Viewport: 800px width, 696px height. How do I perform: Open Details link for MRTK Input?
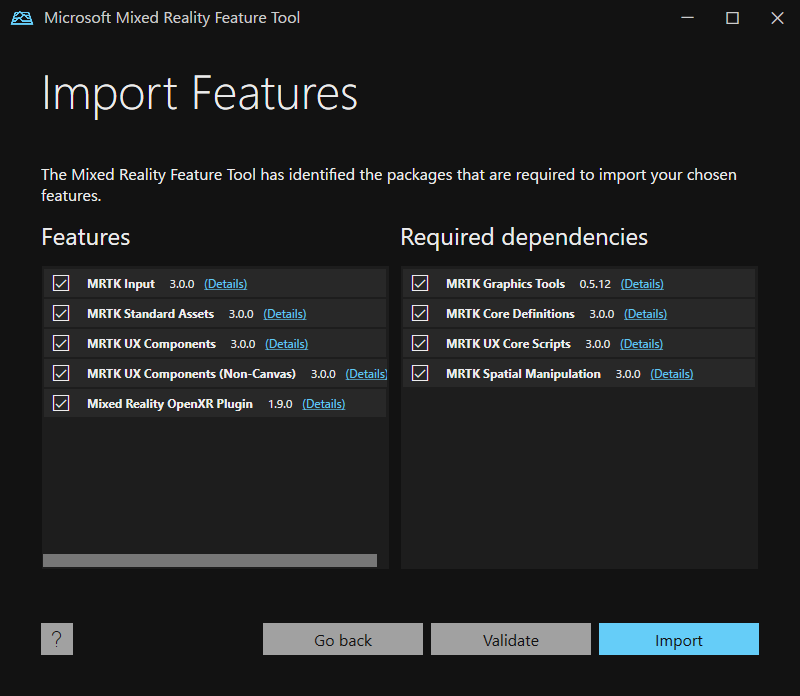click(226, 284)
